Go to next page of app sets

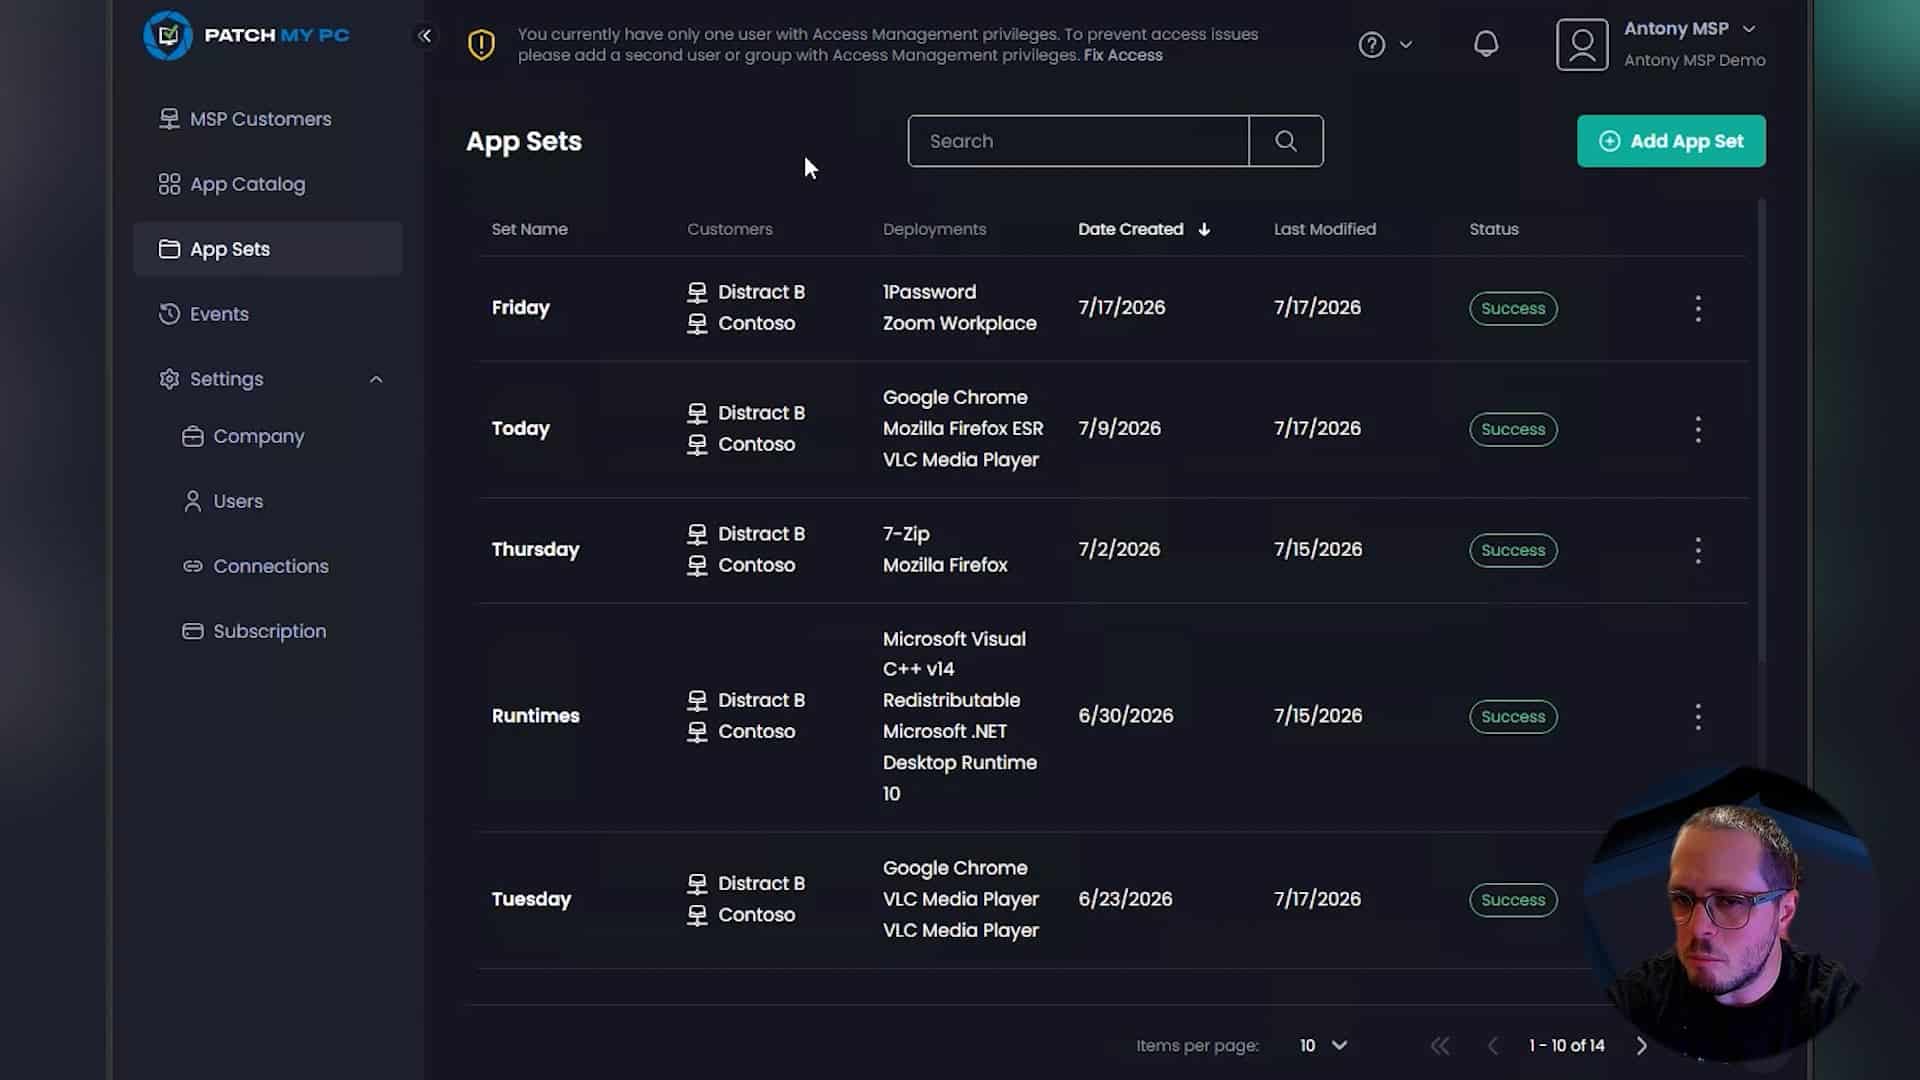pyautogui.click(x=1641, y=1045)
